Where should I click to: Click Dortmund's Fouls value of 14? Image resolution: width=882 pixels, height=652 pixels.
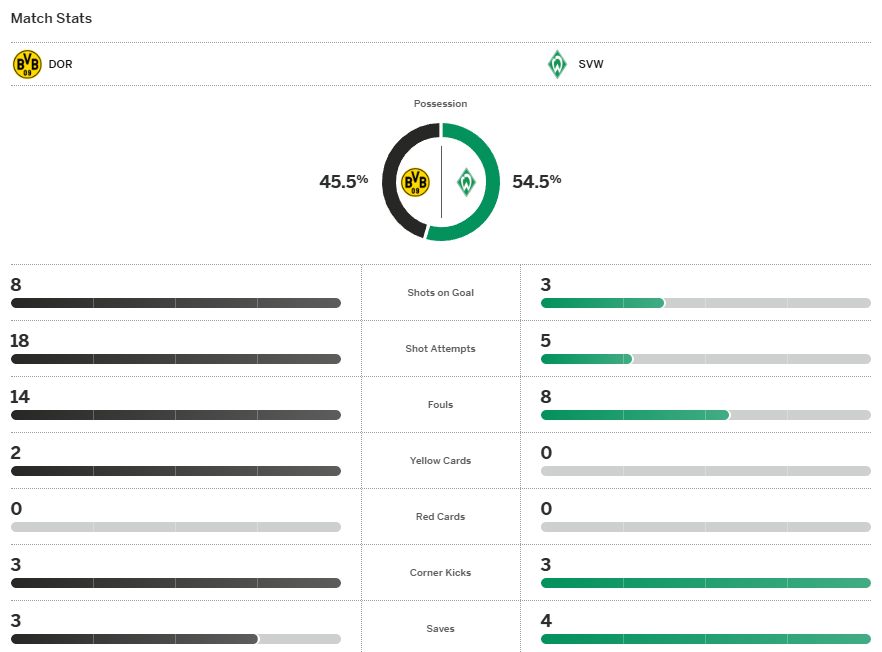tap(20, 397)
